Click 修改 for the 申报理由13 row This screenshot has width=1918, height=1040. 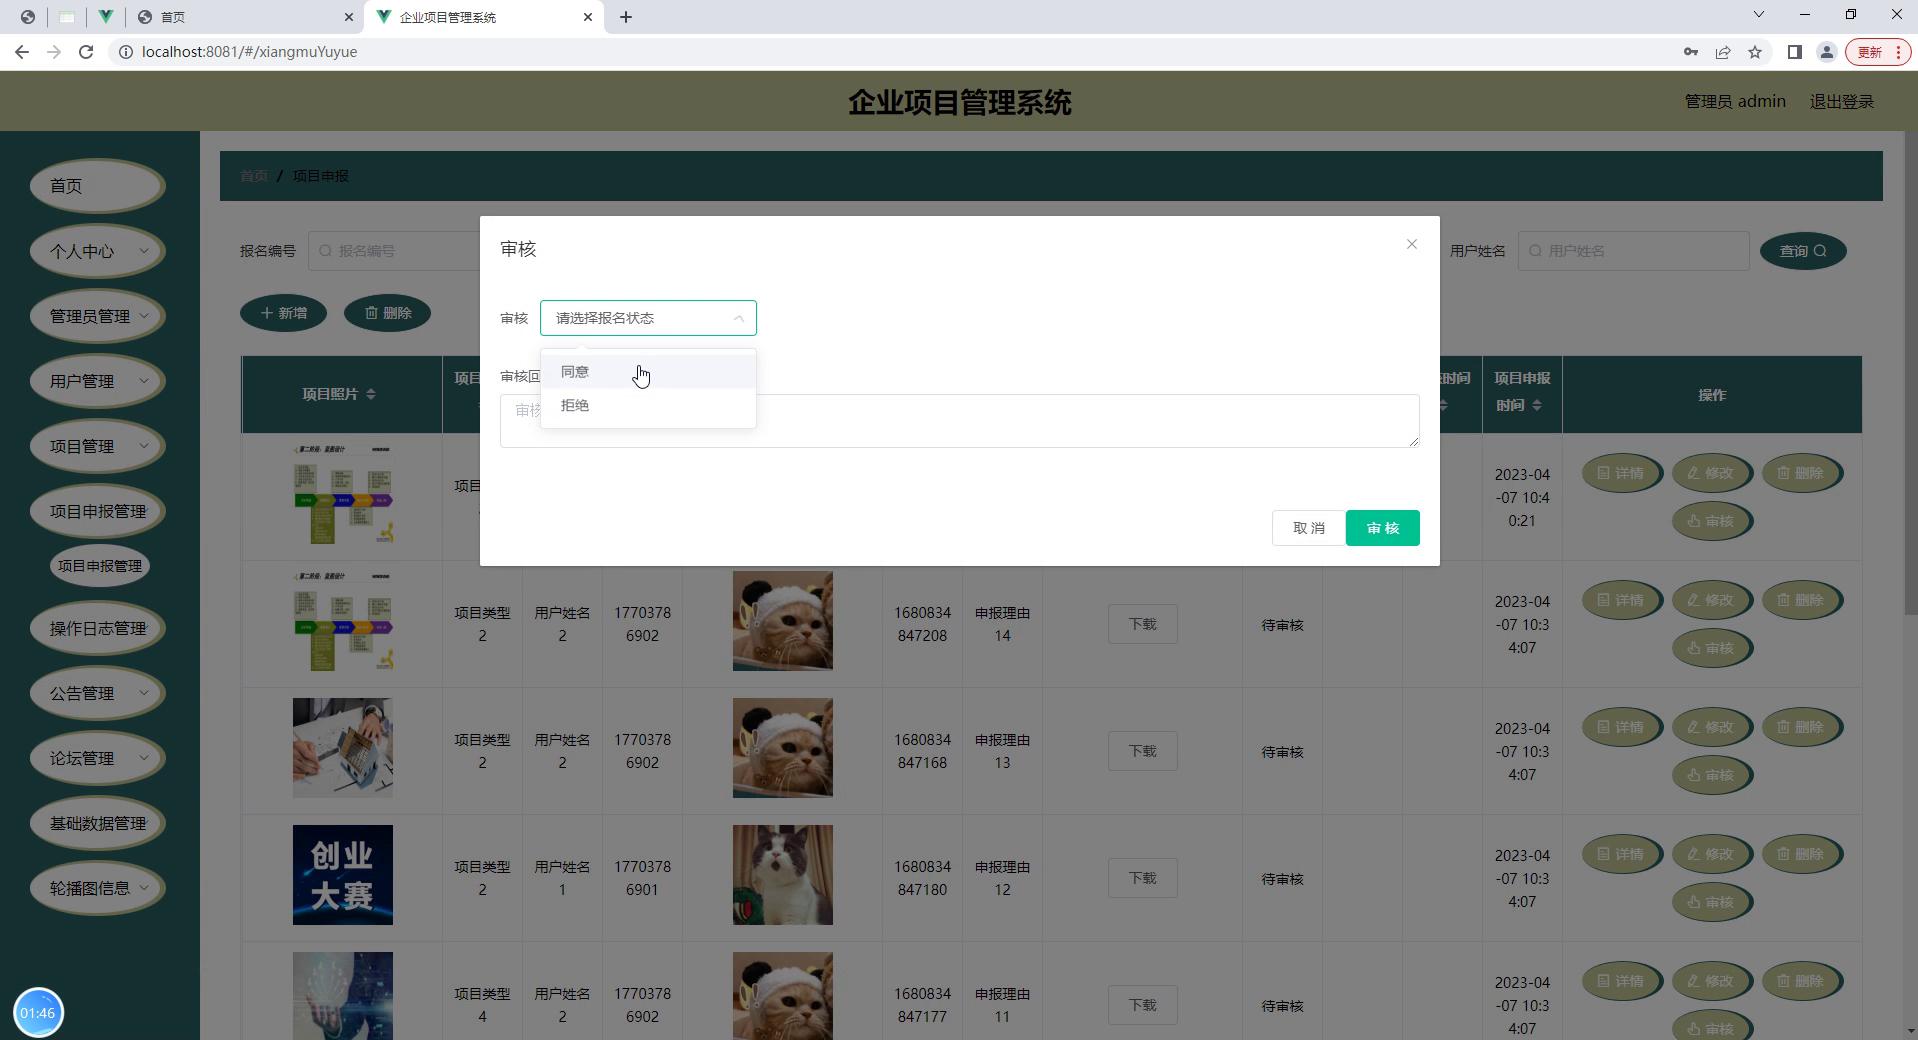point(1711,727)
